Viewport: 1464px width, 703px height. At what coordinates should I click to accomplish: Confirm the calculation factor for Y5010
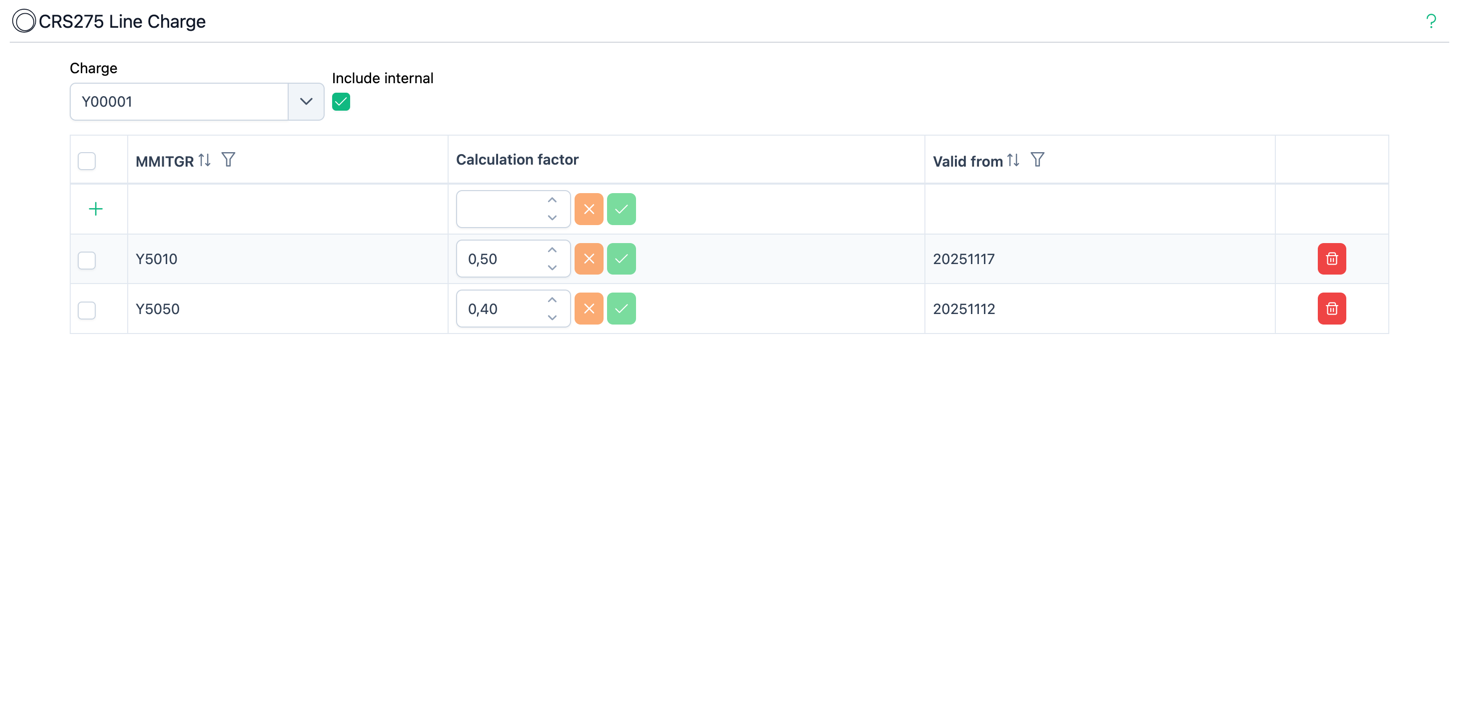(621, 258)
